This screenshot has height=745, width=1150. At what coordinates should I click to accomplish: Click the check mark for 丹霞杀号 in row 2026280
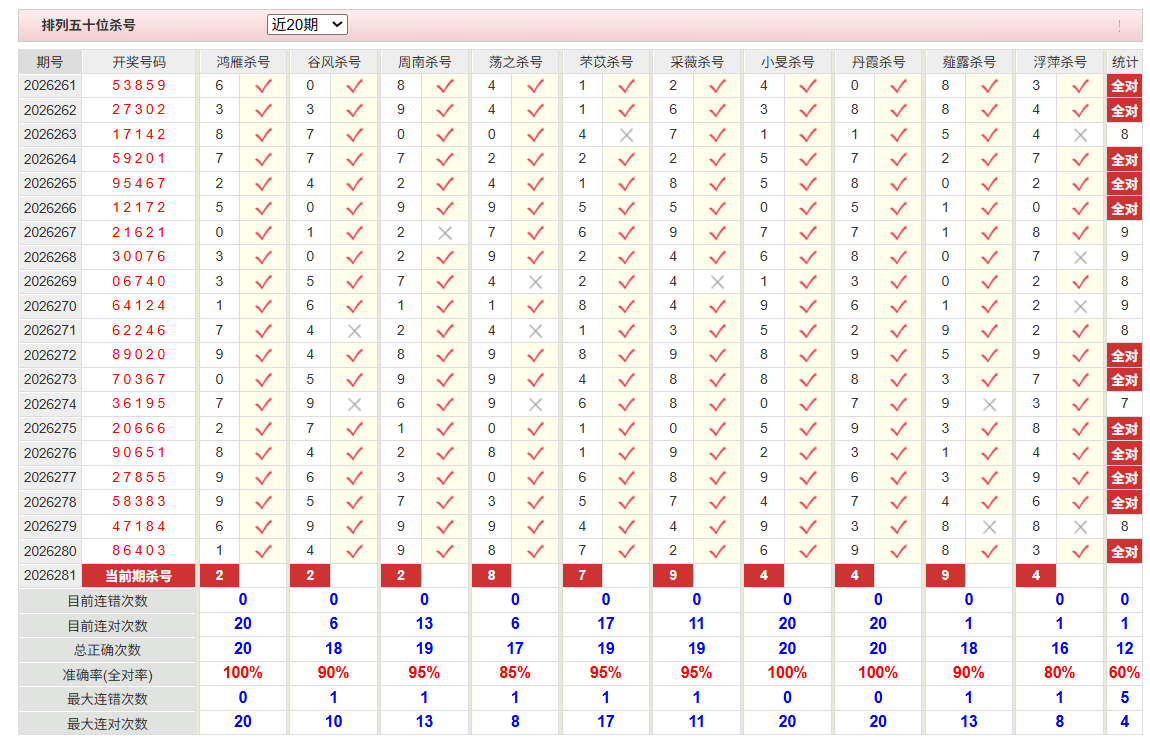coord(898,551)
